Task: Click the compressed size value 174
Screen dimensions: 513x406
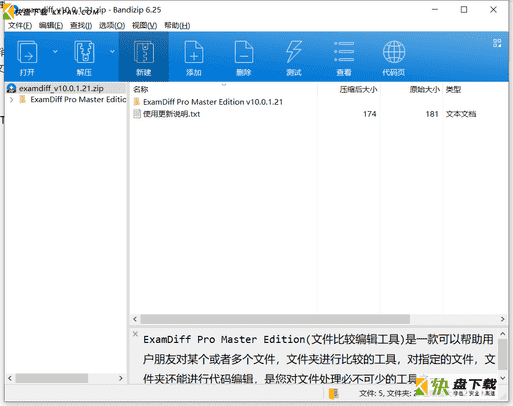Action: (370, 114)
